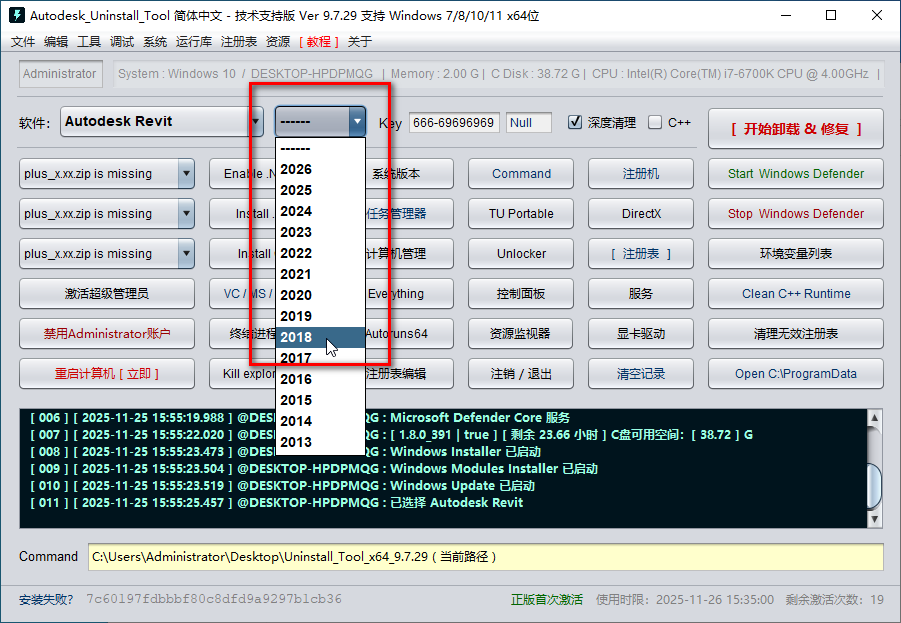Open the 关于 menu
Image resolution: width=901 pixels, height=623 pixels.
coord(360,41)
